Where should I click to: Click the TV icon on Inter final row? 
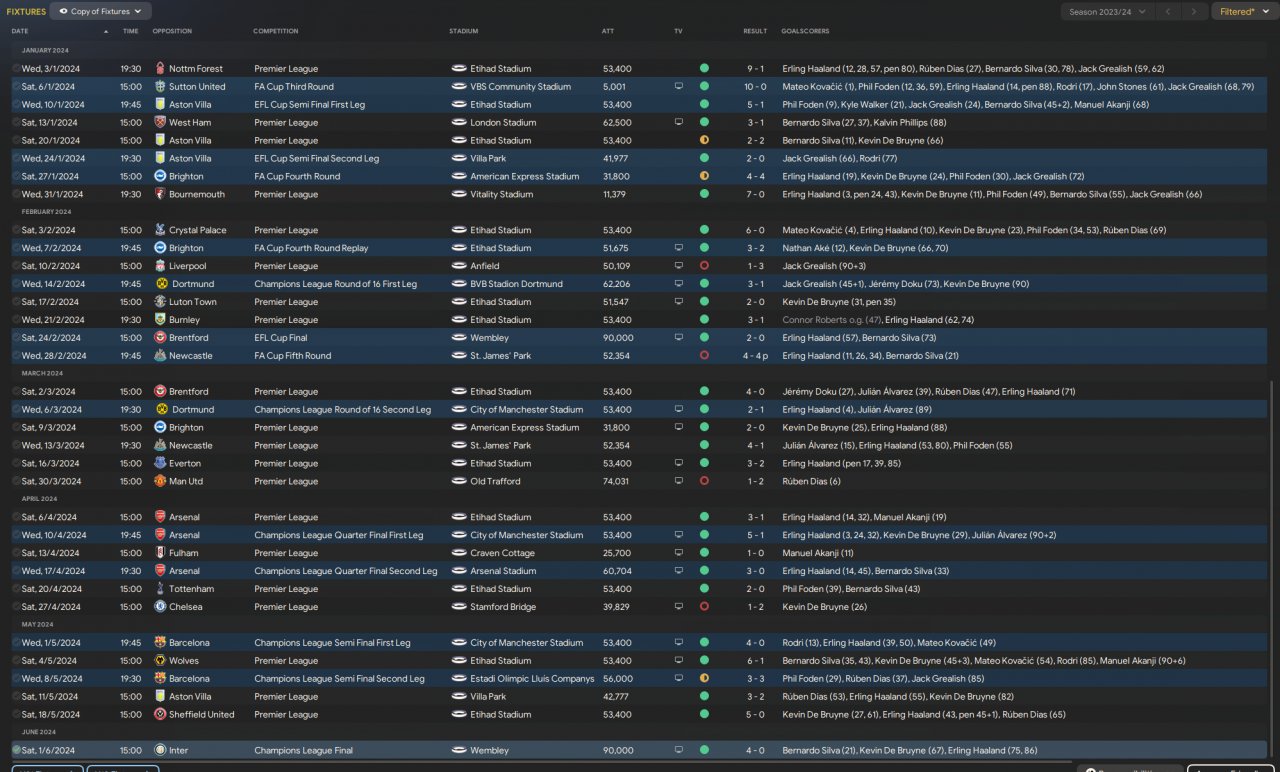click(x=679, y=751)
